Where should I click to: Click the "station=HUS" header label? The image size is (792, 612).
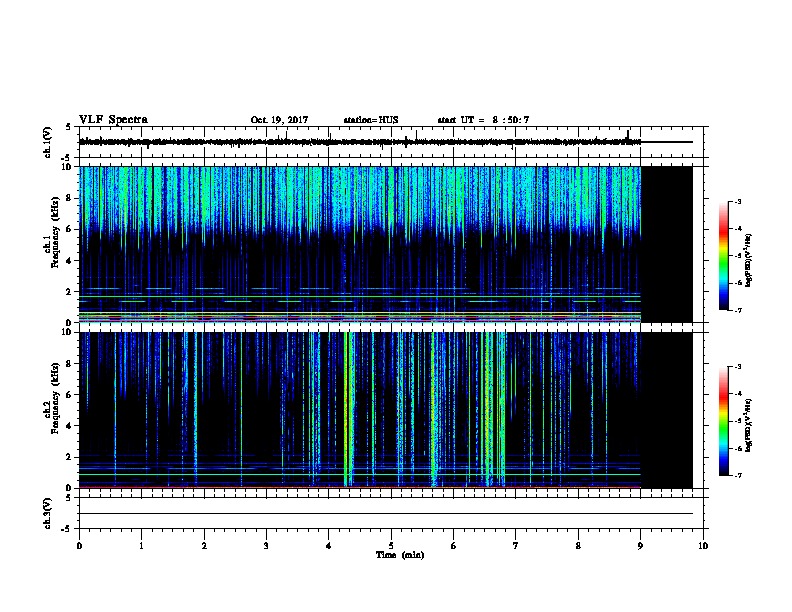[x=371, y=120]
